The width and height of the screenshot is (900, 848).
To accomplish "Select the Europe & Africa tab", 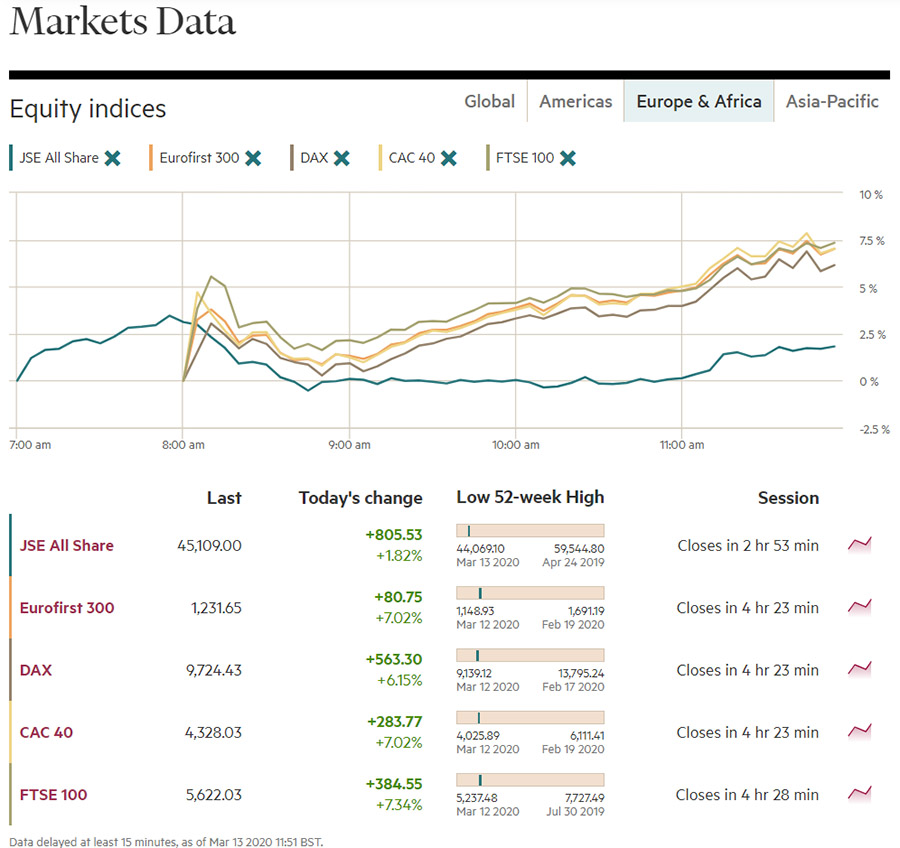I will (699, 102).
